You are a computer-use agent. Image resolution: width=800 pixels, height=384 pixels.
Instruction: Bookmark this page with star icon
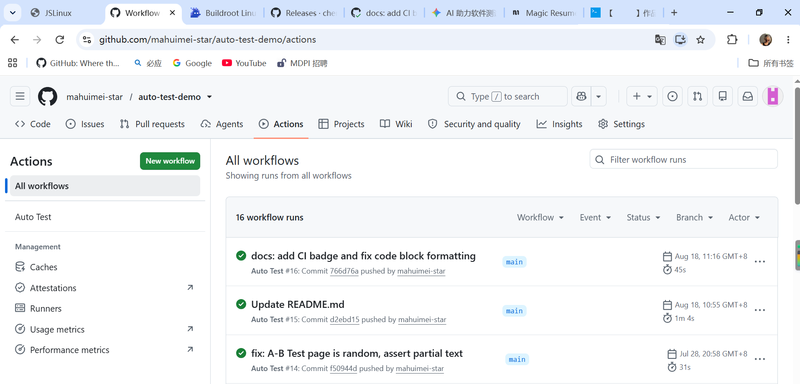701,40
